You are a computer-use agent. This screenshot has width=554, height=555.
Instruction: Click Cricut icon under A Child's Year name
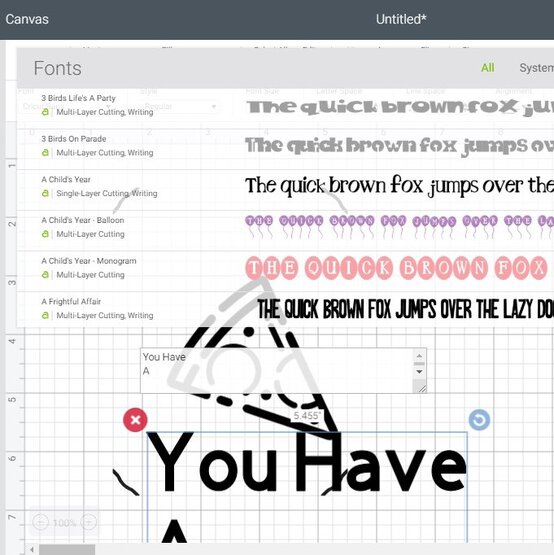pos(45,194)
